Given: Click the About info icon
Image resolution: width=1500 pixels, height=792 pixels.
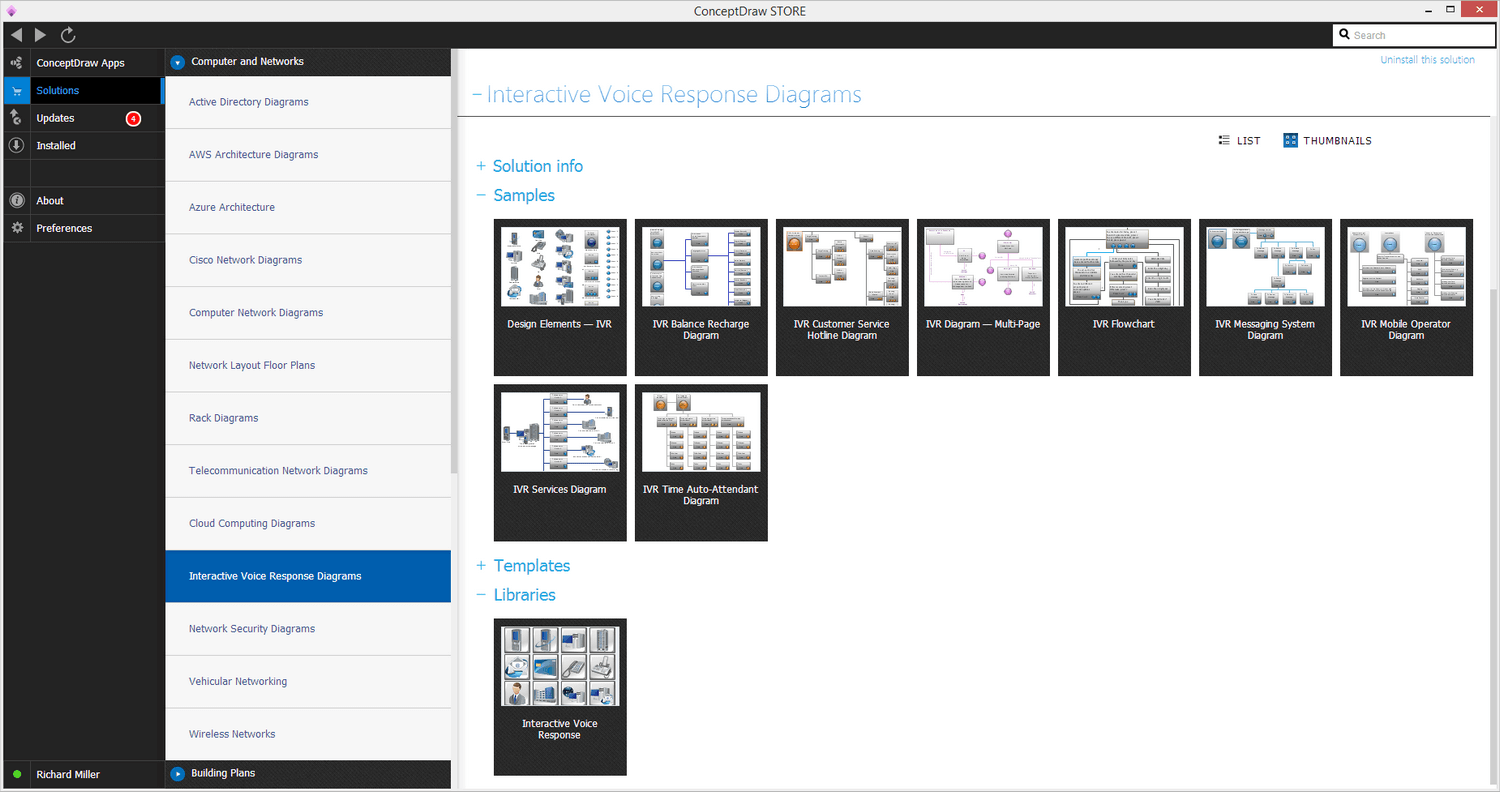Looking at the screenshot, I should click(x=16, y=201).
